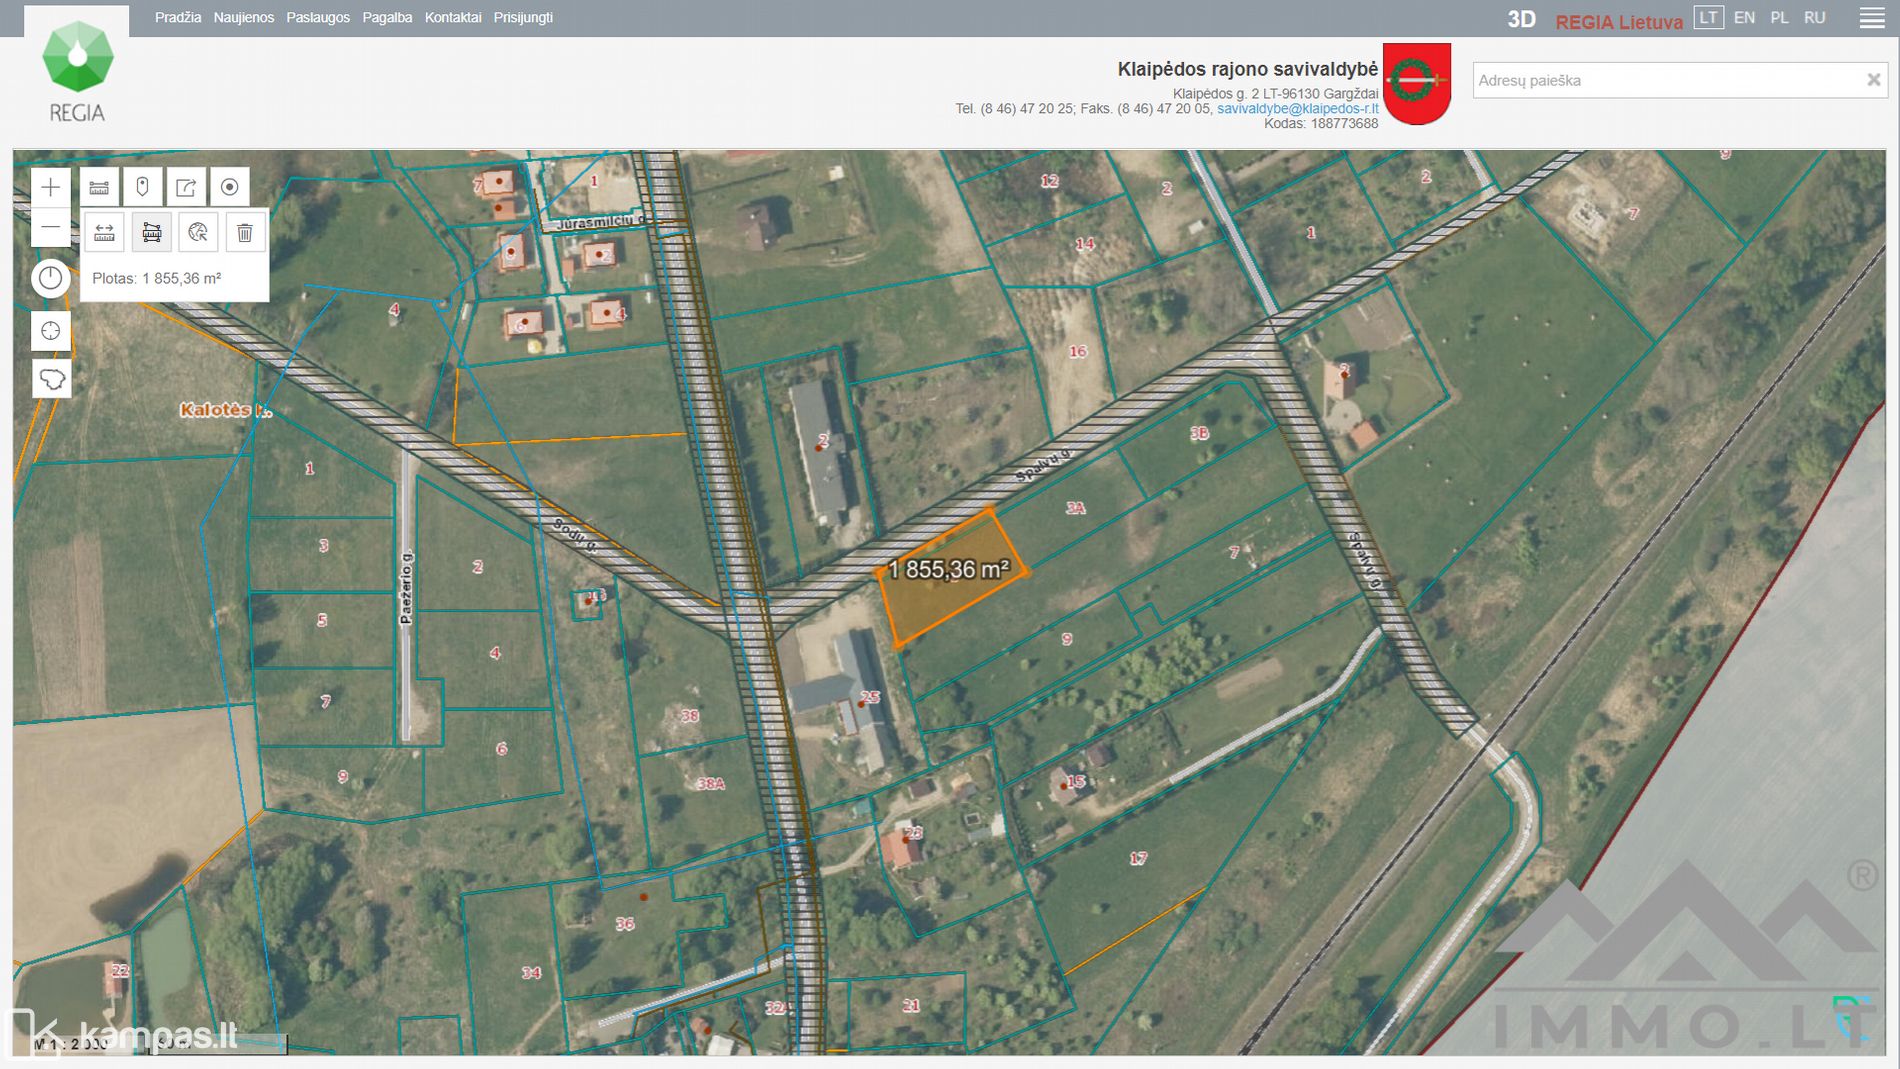Select the location pin marker tool

tap(143, 187)
